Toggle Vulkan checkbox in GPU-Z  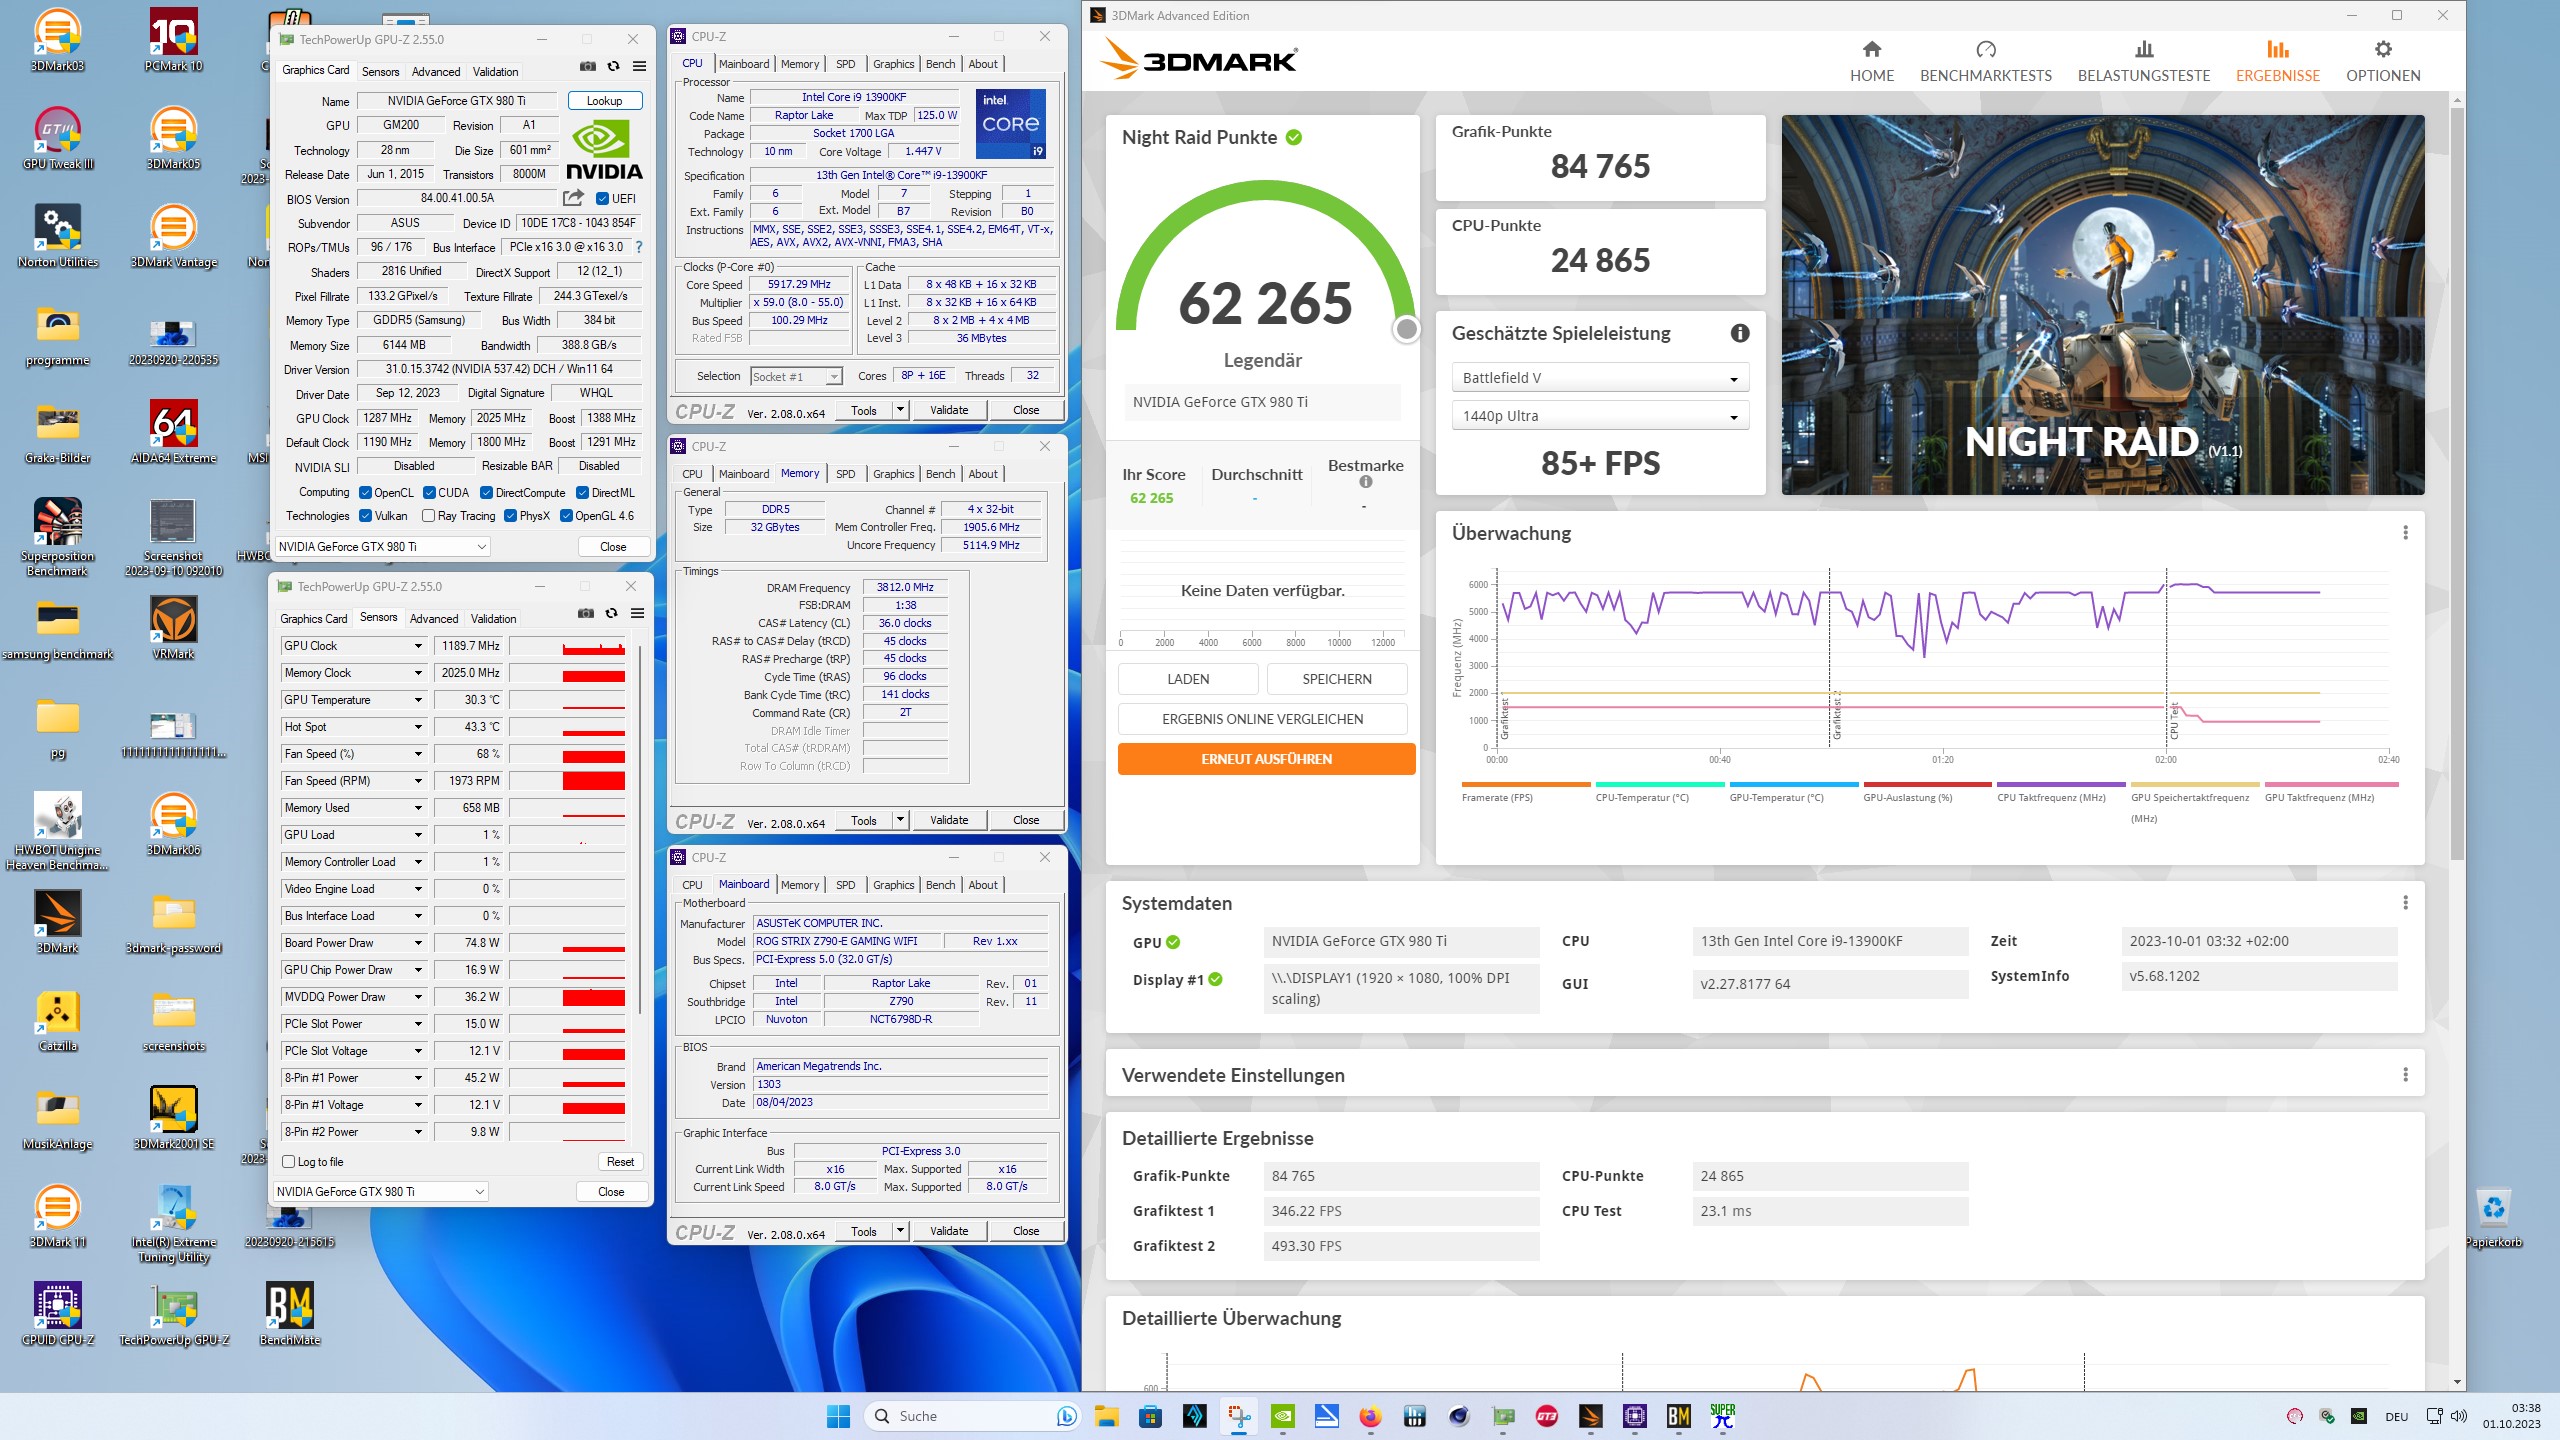[x=366, y=516]
